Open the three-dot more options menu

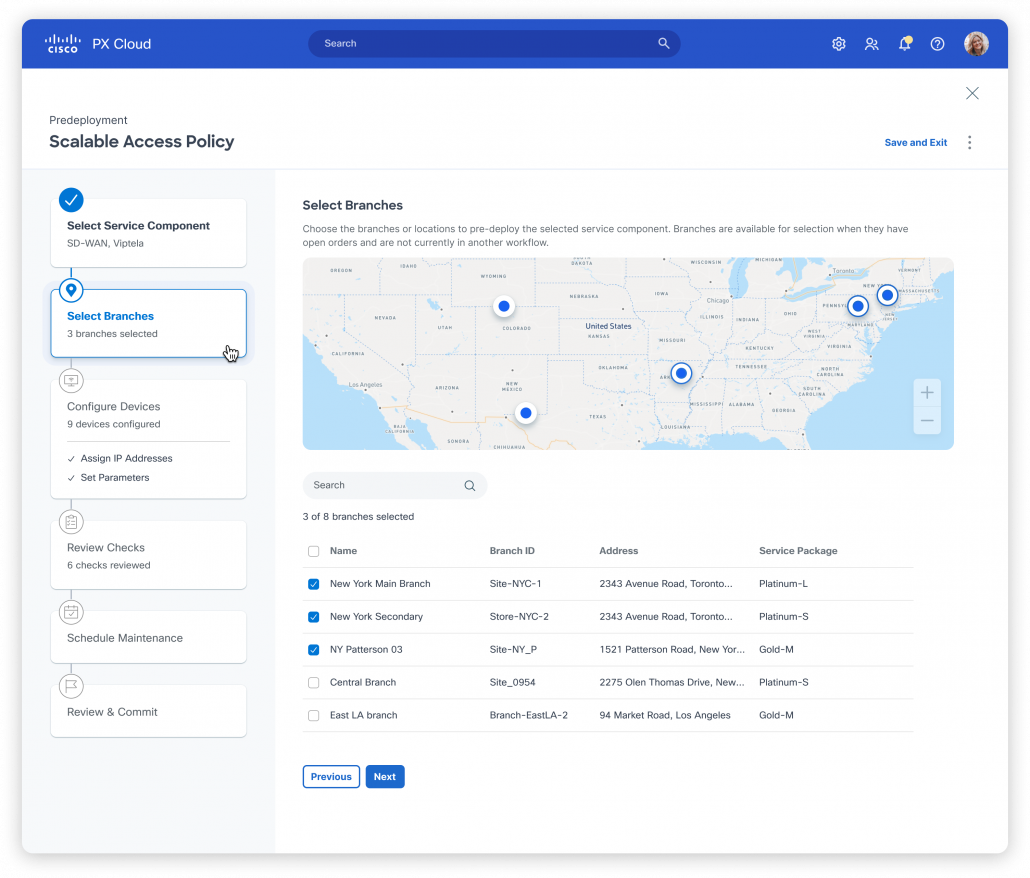click(x=969, y=142)
